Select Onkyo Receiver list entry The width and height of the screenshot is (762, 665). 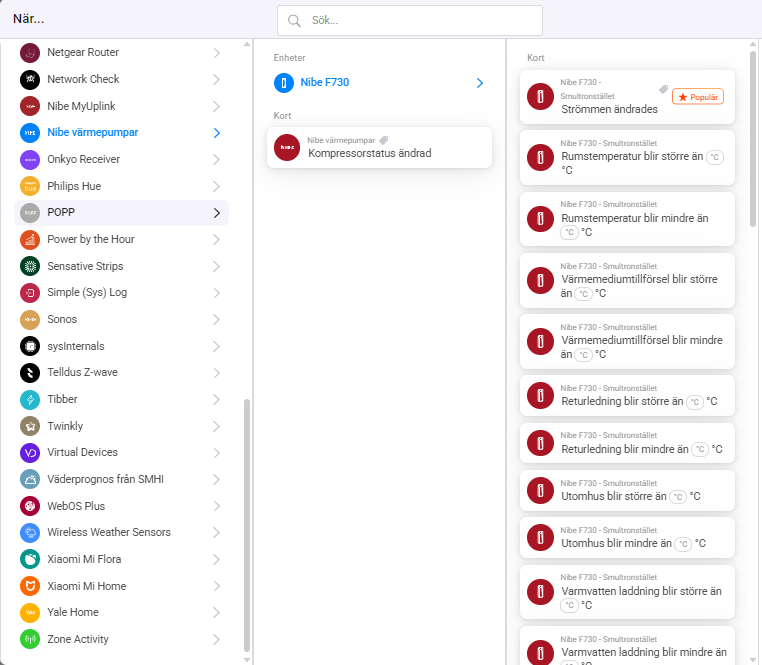(121, 159)
